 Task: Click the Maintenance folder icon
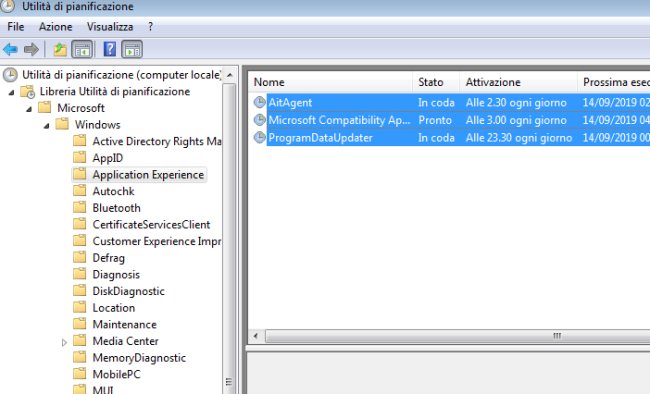(x=80, y=323)
